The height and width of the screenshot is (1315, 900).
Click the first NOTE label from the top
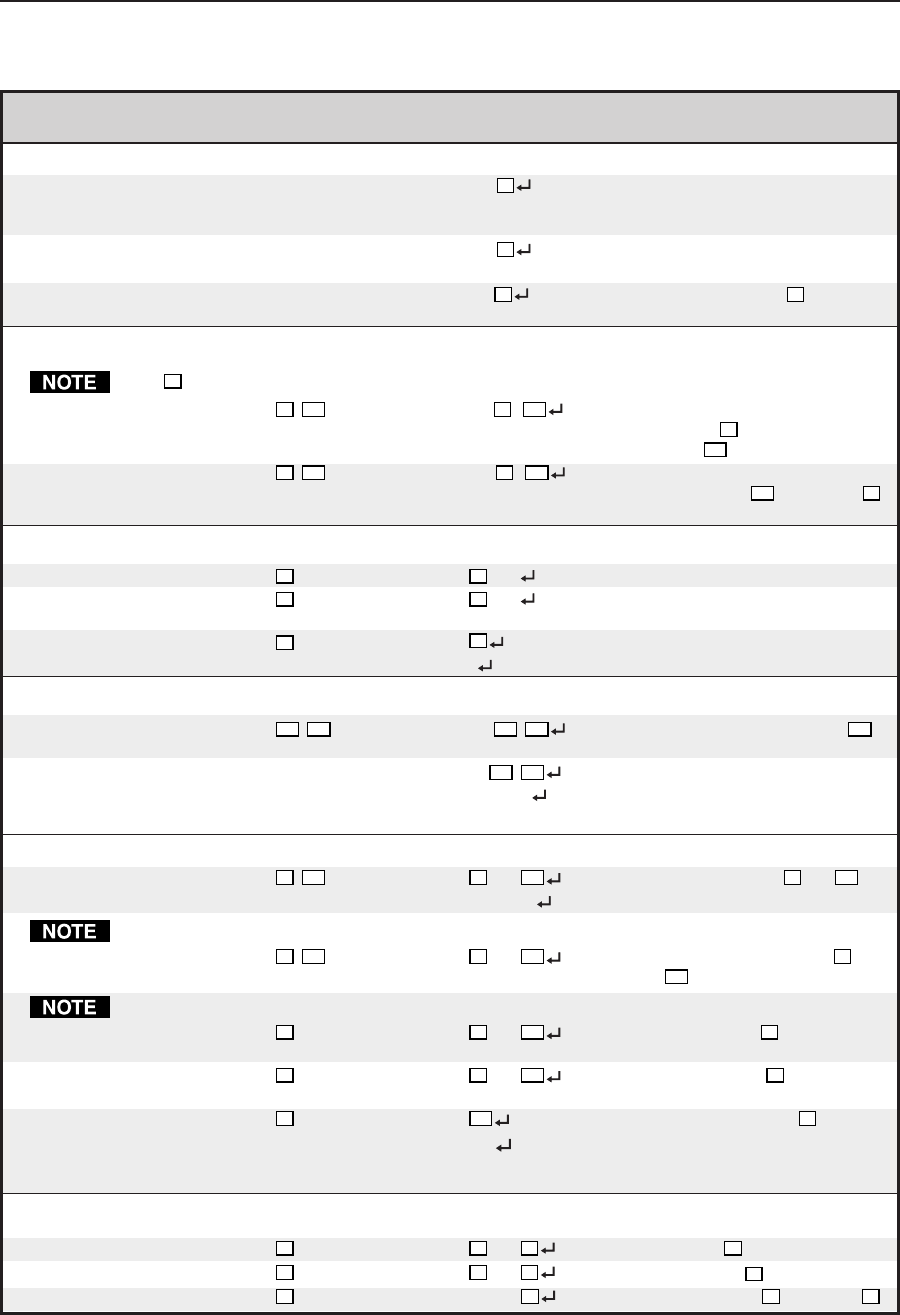click(69, 383)
